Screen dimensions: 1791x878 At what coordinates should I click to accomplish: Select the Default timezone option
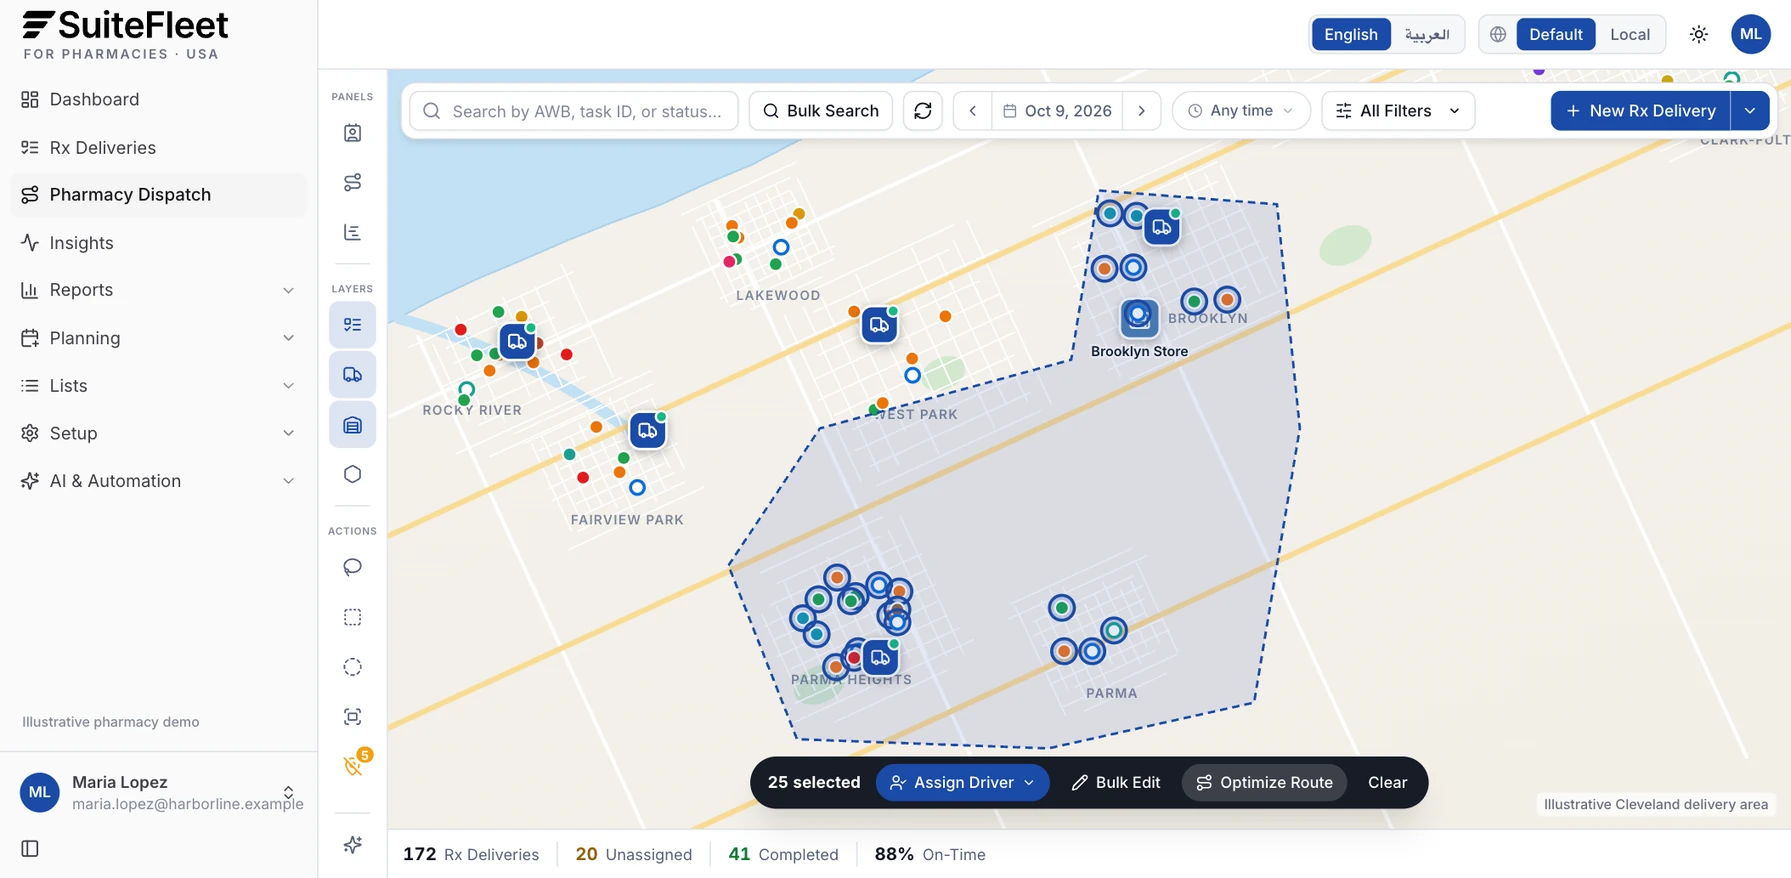pos(1555,34)
